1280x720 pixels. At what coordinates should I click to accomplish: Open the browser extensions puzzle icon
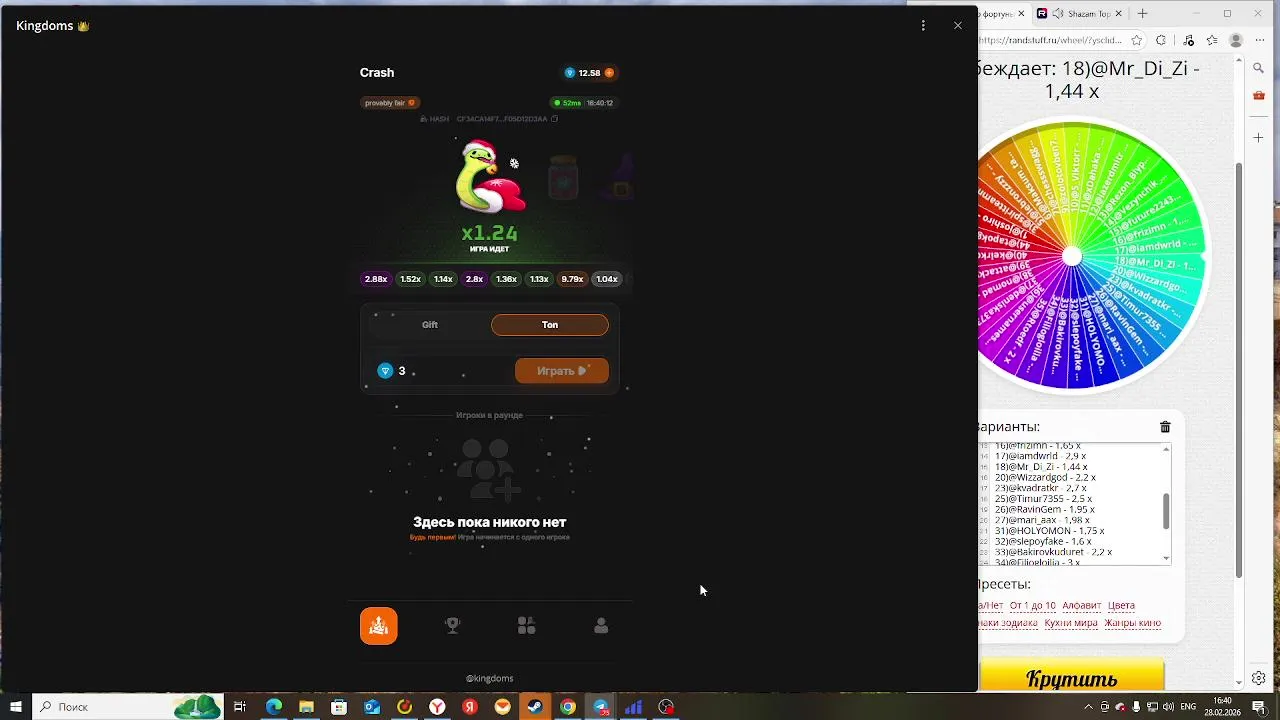coord(1161,41)
